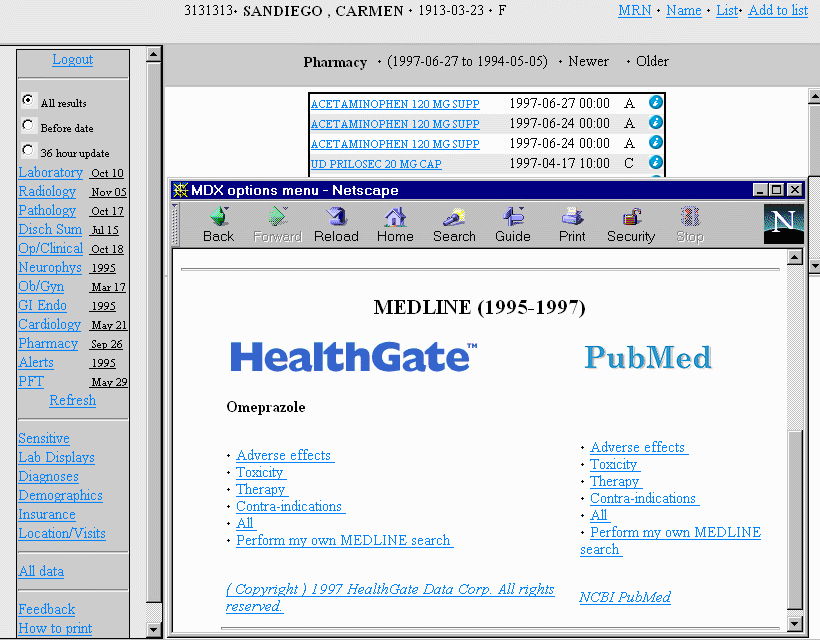Viewport: 820px width, 640px height.
Task: Open HealthGate Adverse effects link
Action: click(284, 456)
